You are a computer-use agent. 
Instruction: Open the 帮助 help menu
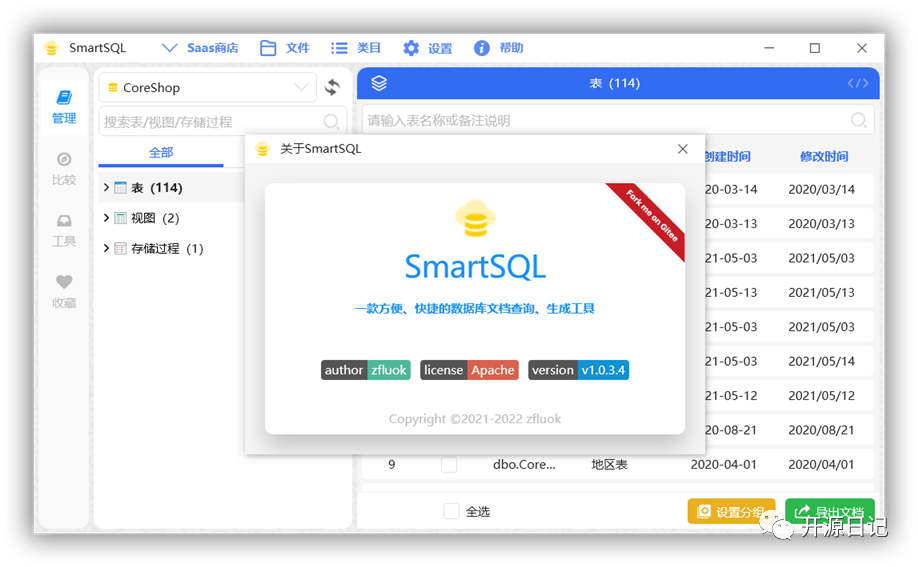[x=499, y=48]
